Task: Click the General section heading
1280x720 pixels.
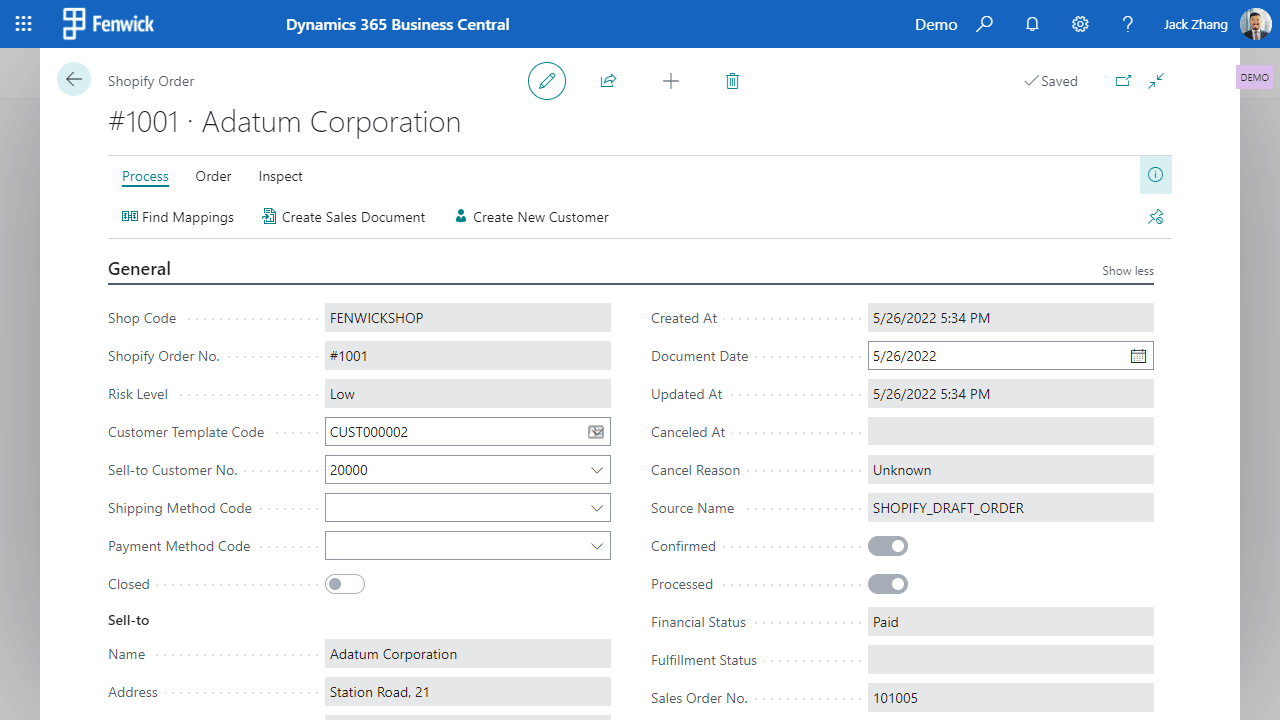Action: [x=139, y=269]
